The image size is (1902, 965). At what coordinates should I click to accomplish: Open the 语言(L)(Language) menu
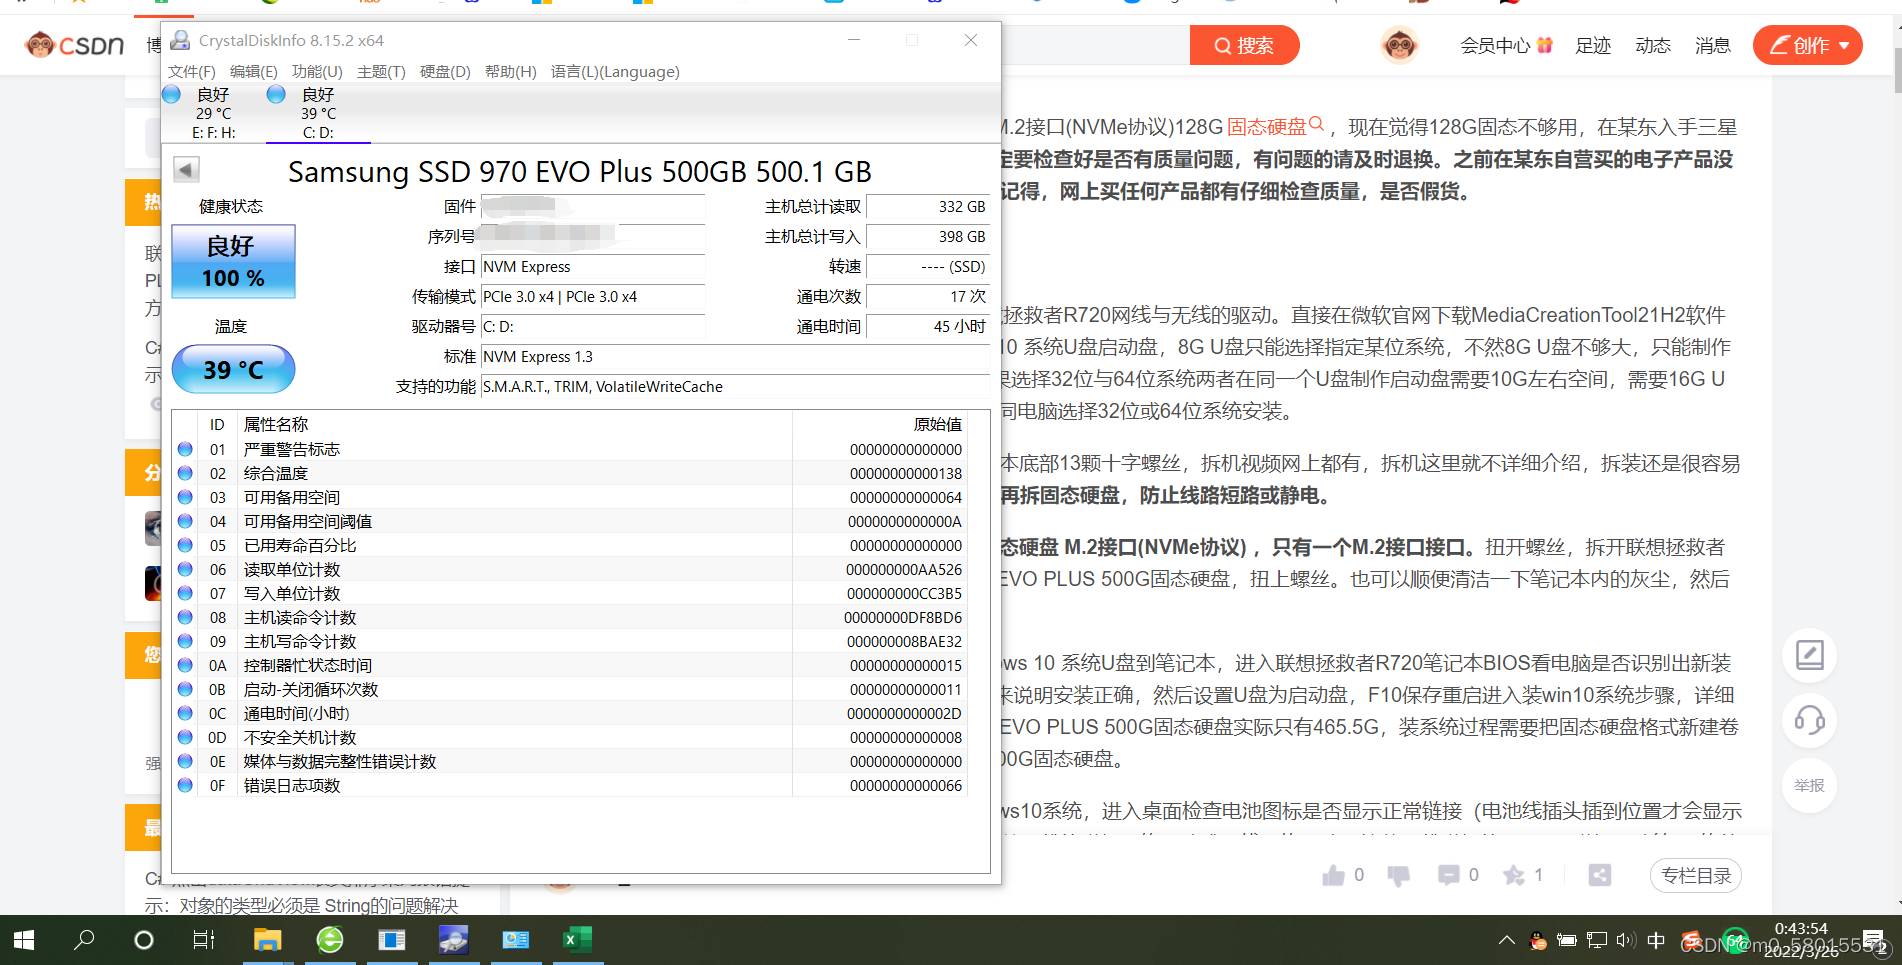(x=615, y=72)
